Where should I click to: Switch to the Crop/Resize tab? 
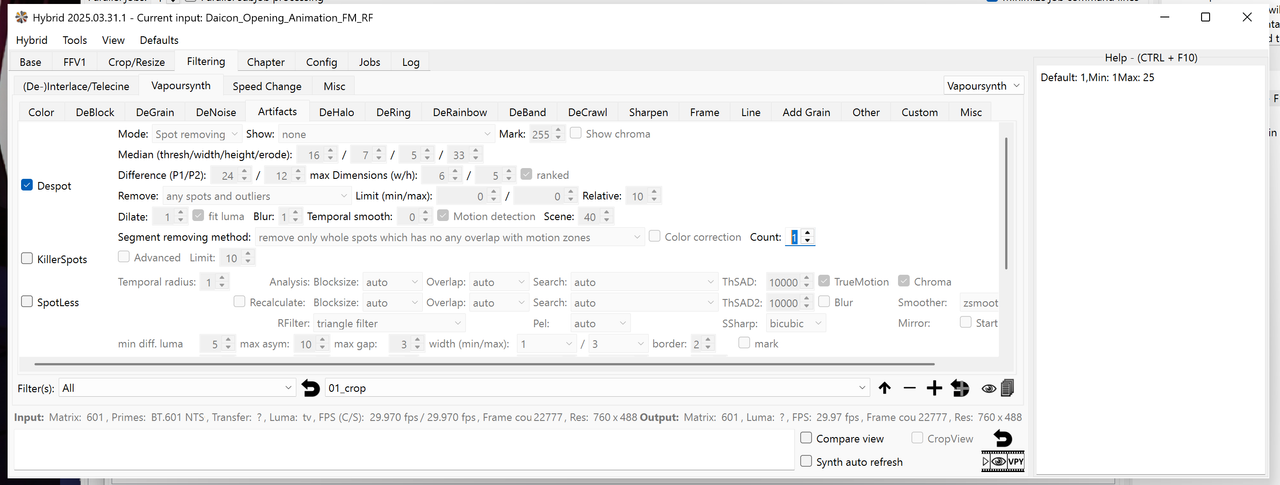pyautogui.click(x=137, y=62)
